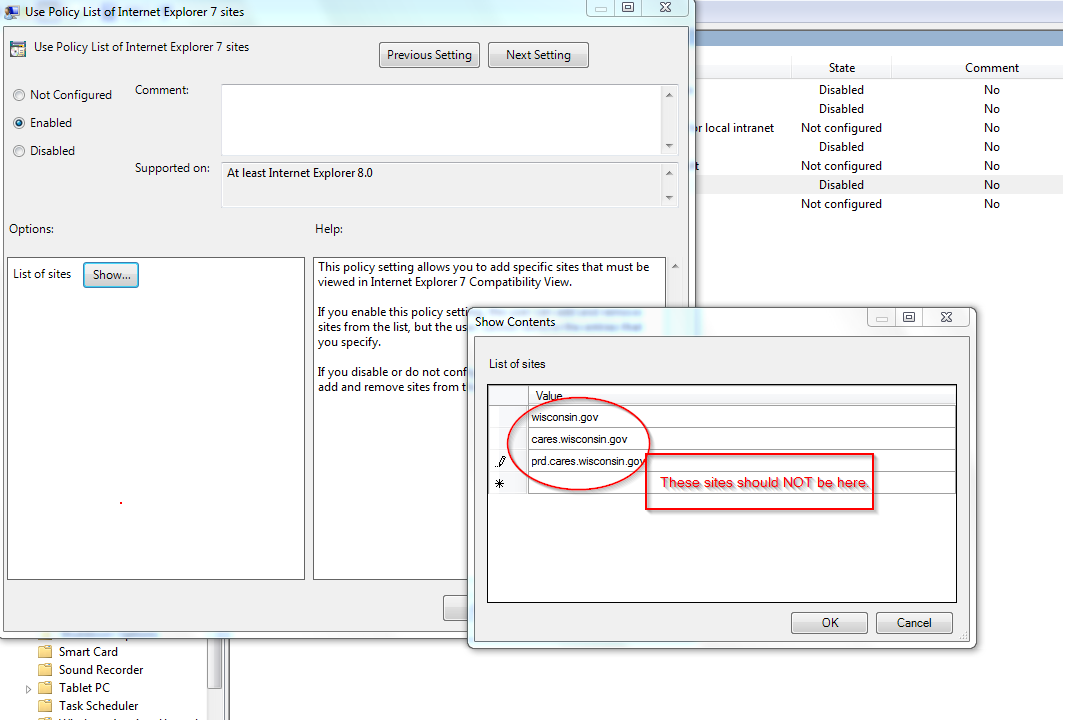Click the Smart Card folder icon
Viewport: 1066px width, 720px height.
point(46,651)
